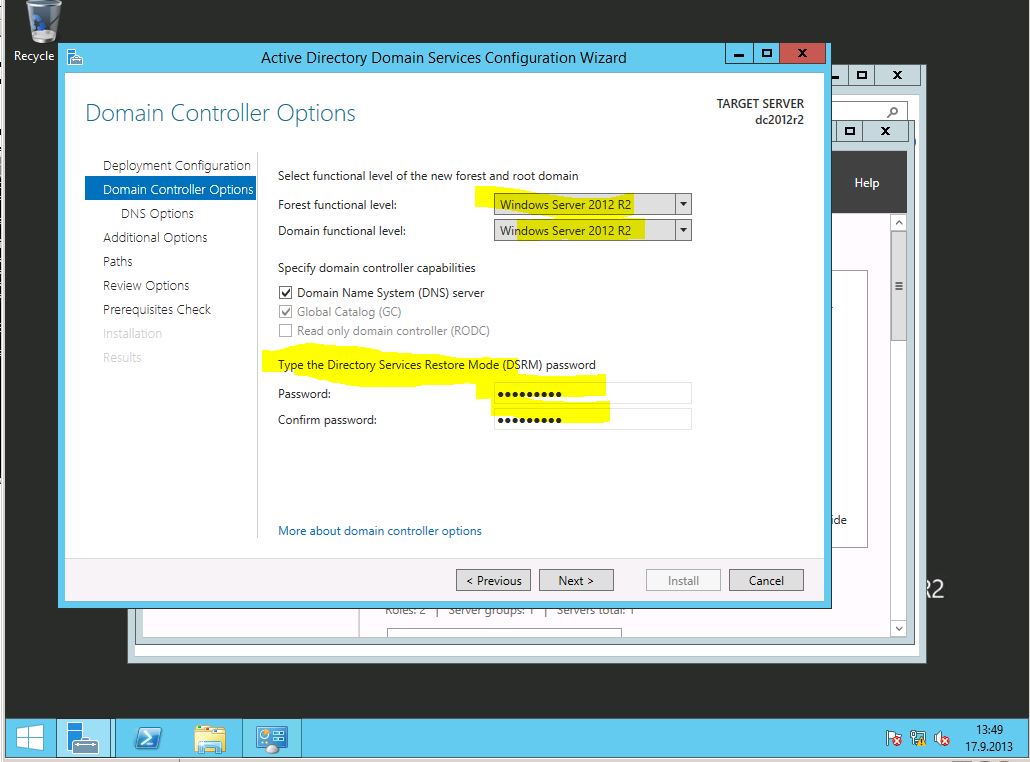Go to DNS Options step

(157, 213)
